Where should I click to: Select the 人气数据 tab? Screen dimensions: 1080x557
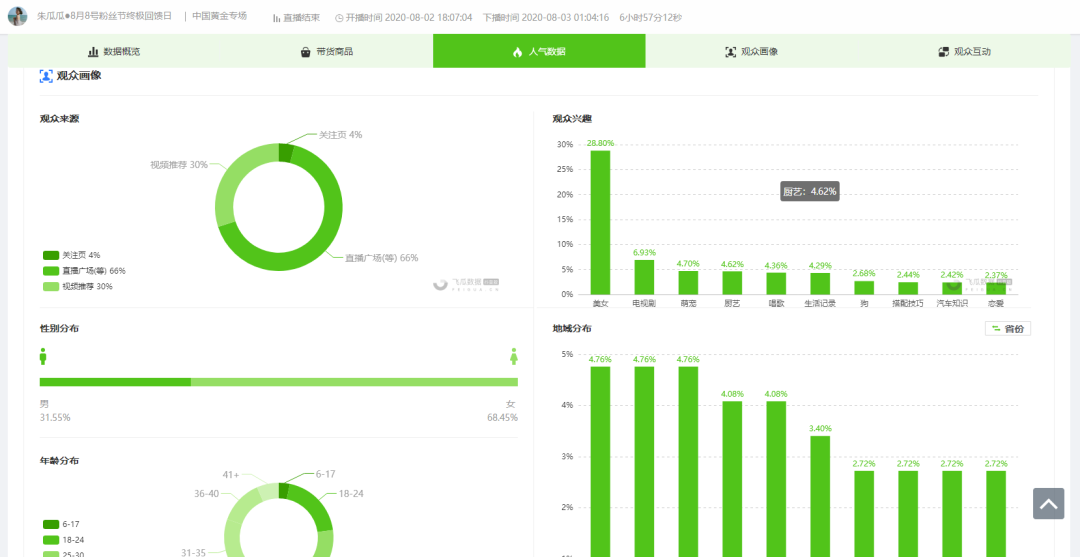(x=539, y=52)
